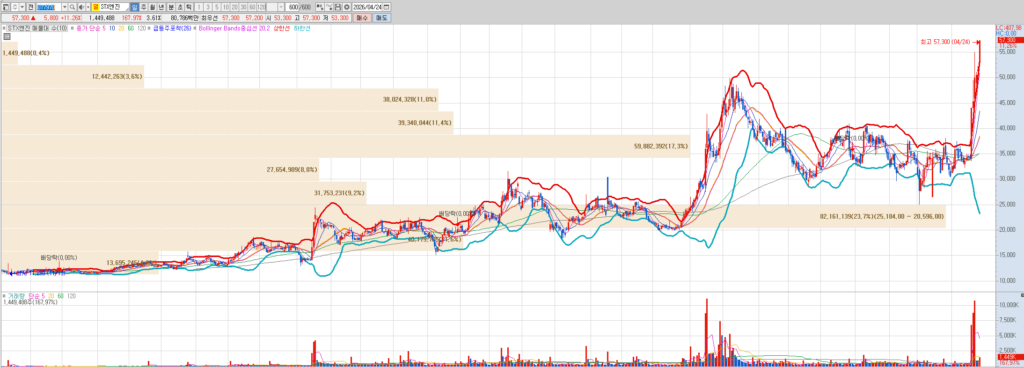Select the daily (일) chart period
The width and height of the screenshot is (1024, 368).
[x=135, y=7]
